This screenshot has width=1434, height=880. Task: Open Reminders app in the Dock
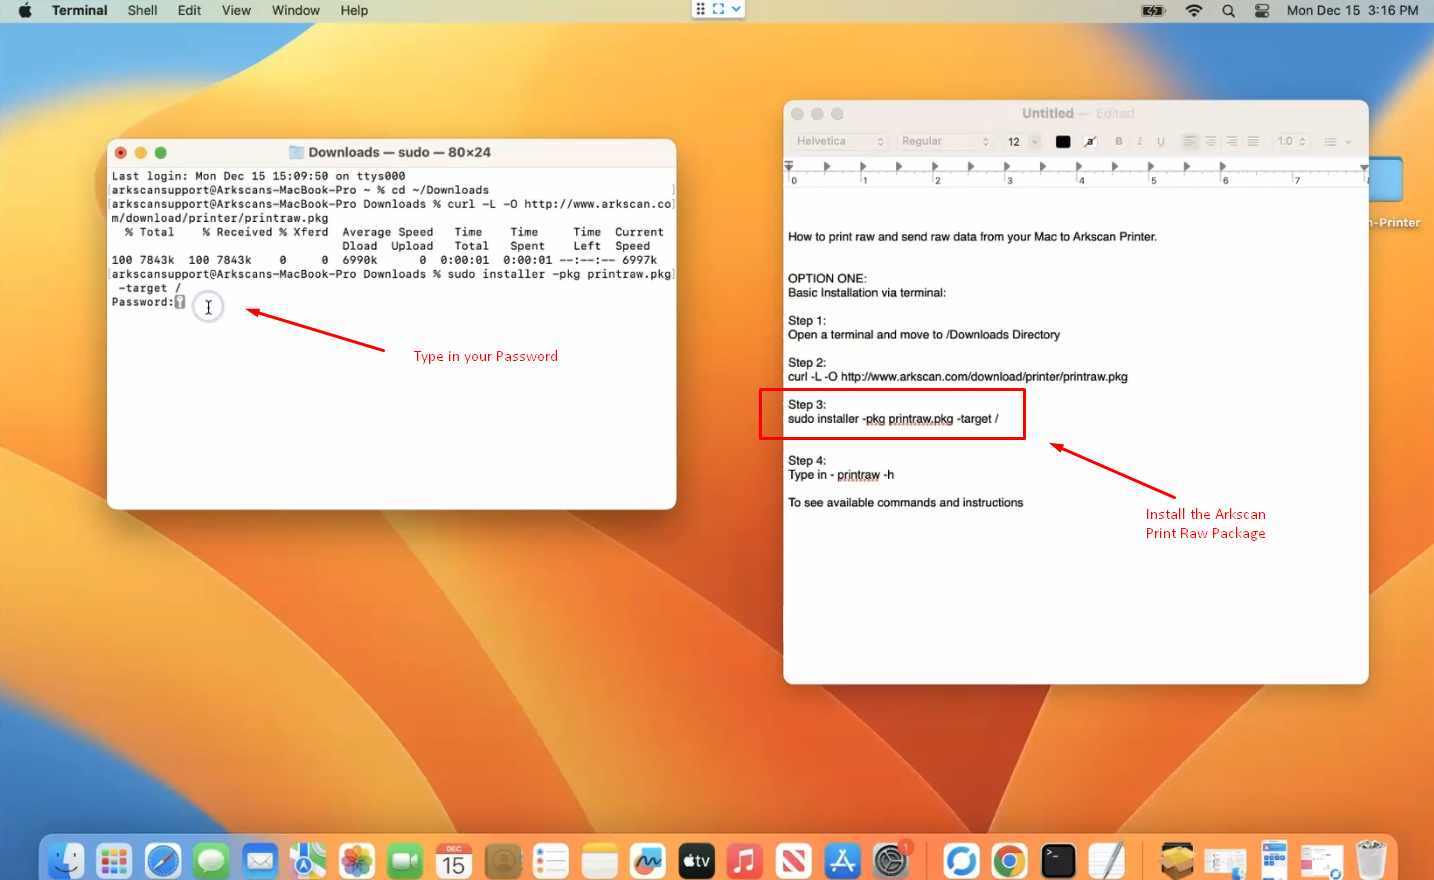551,860
